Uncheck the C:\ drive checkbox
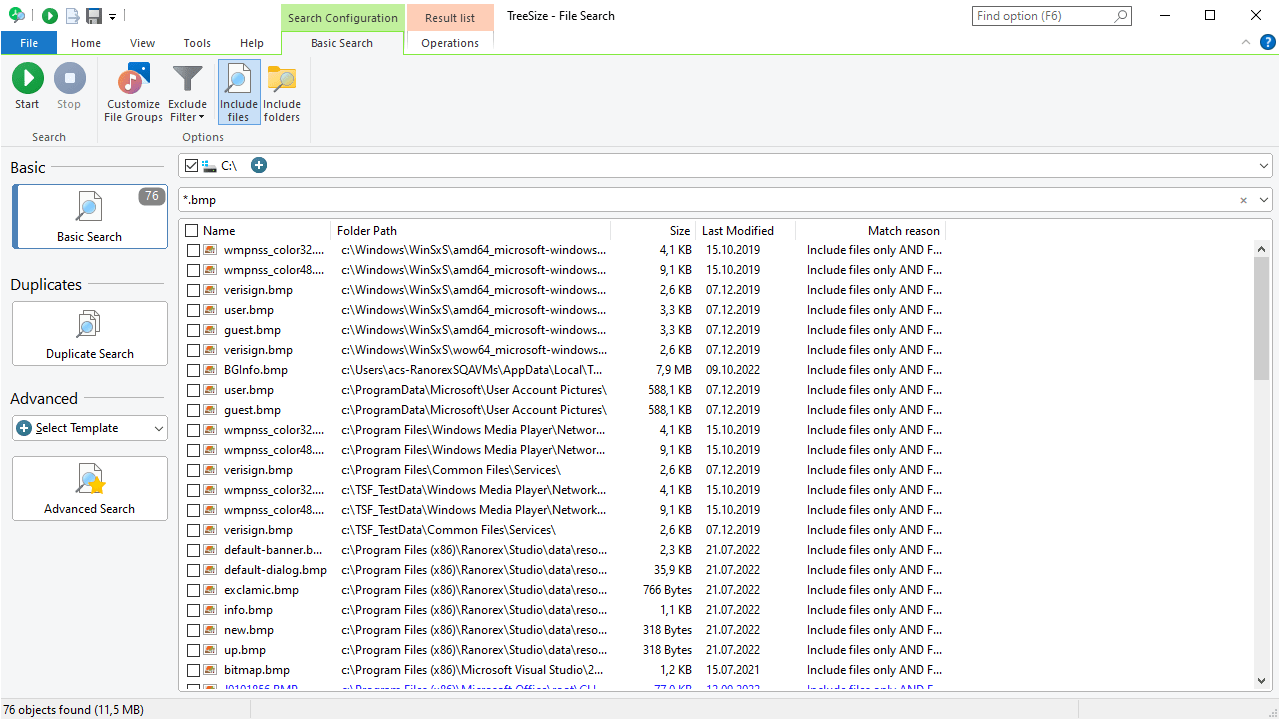 pyautogui.click(x=192, y=165)
